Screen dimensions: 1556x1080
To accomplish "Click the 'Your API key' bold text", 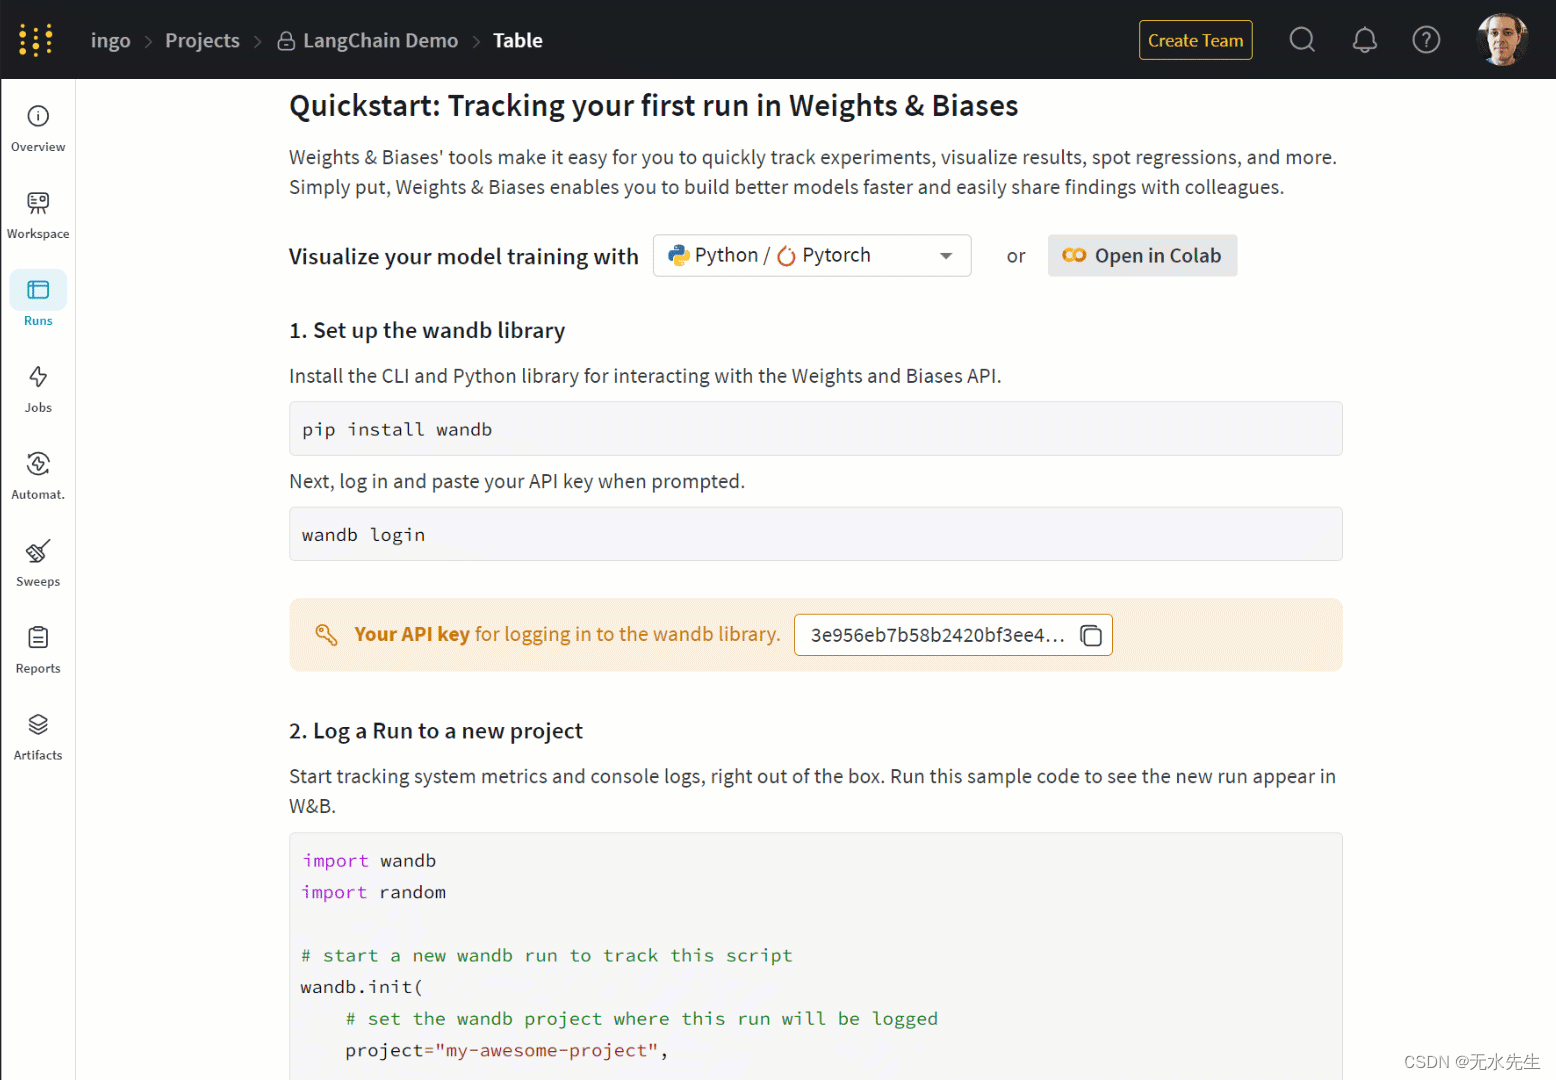I will [x=412, y=634].
